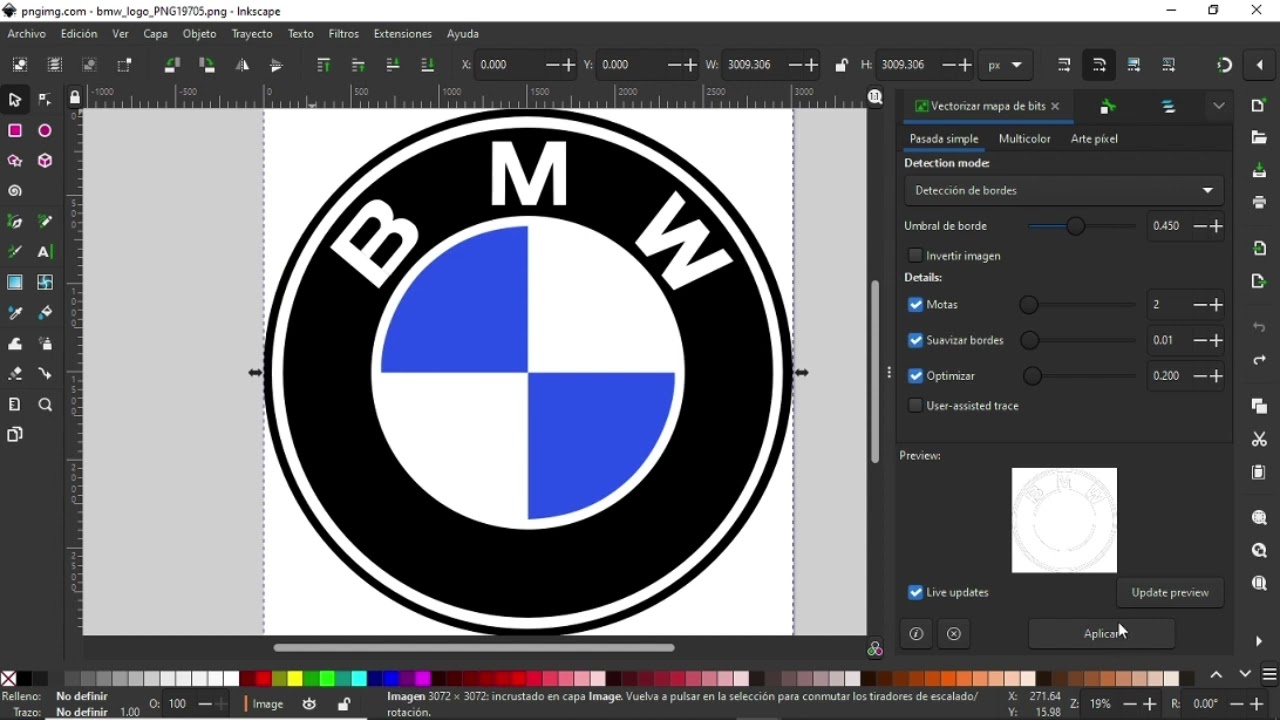
Task: Select the Ellipse tool
Action: click(45, 131)
